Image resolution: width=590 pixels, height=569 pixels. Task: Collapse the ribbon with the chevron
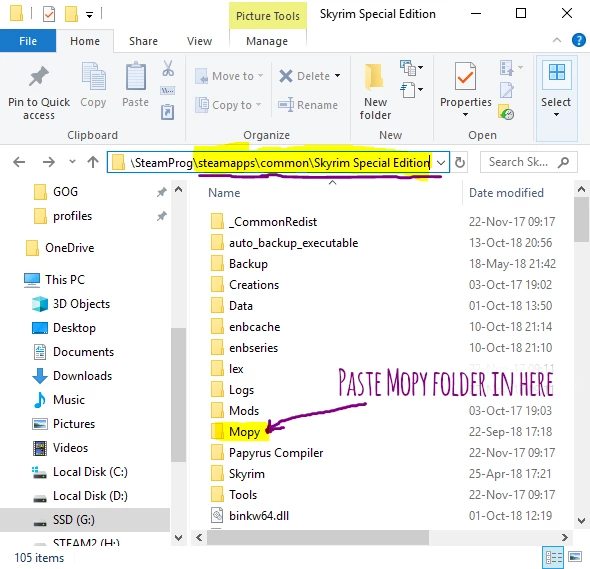pos(557,40)
